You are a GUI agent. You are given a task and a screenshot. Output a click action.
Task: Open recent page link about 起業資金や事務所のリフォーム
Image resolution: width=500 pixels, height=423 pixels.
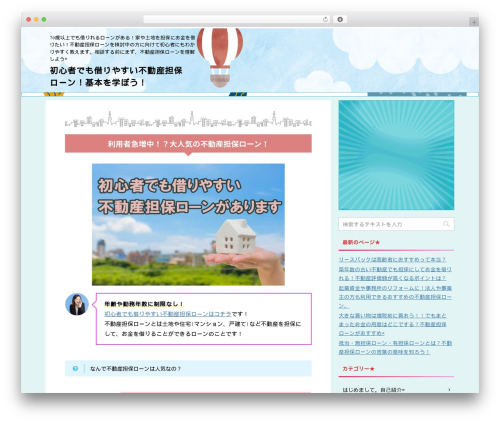tap(395, 297)
